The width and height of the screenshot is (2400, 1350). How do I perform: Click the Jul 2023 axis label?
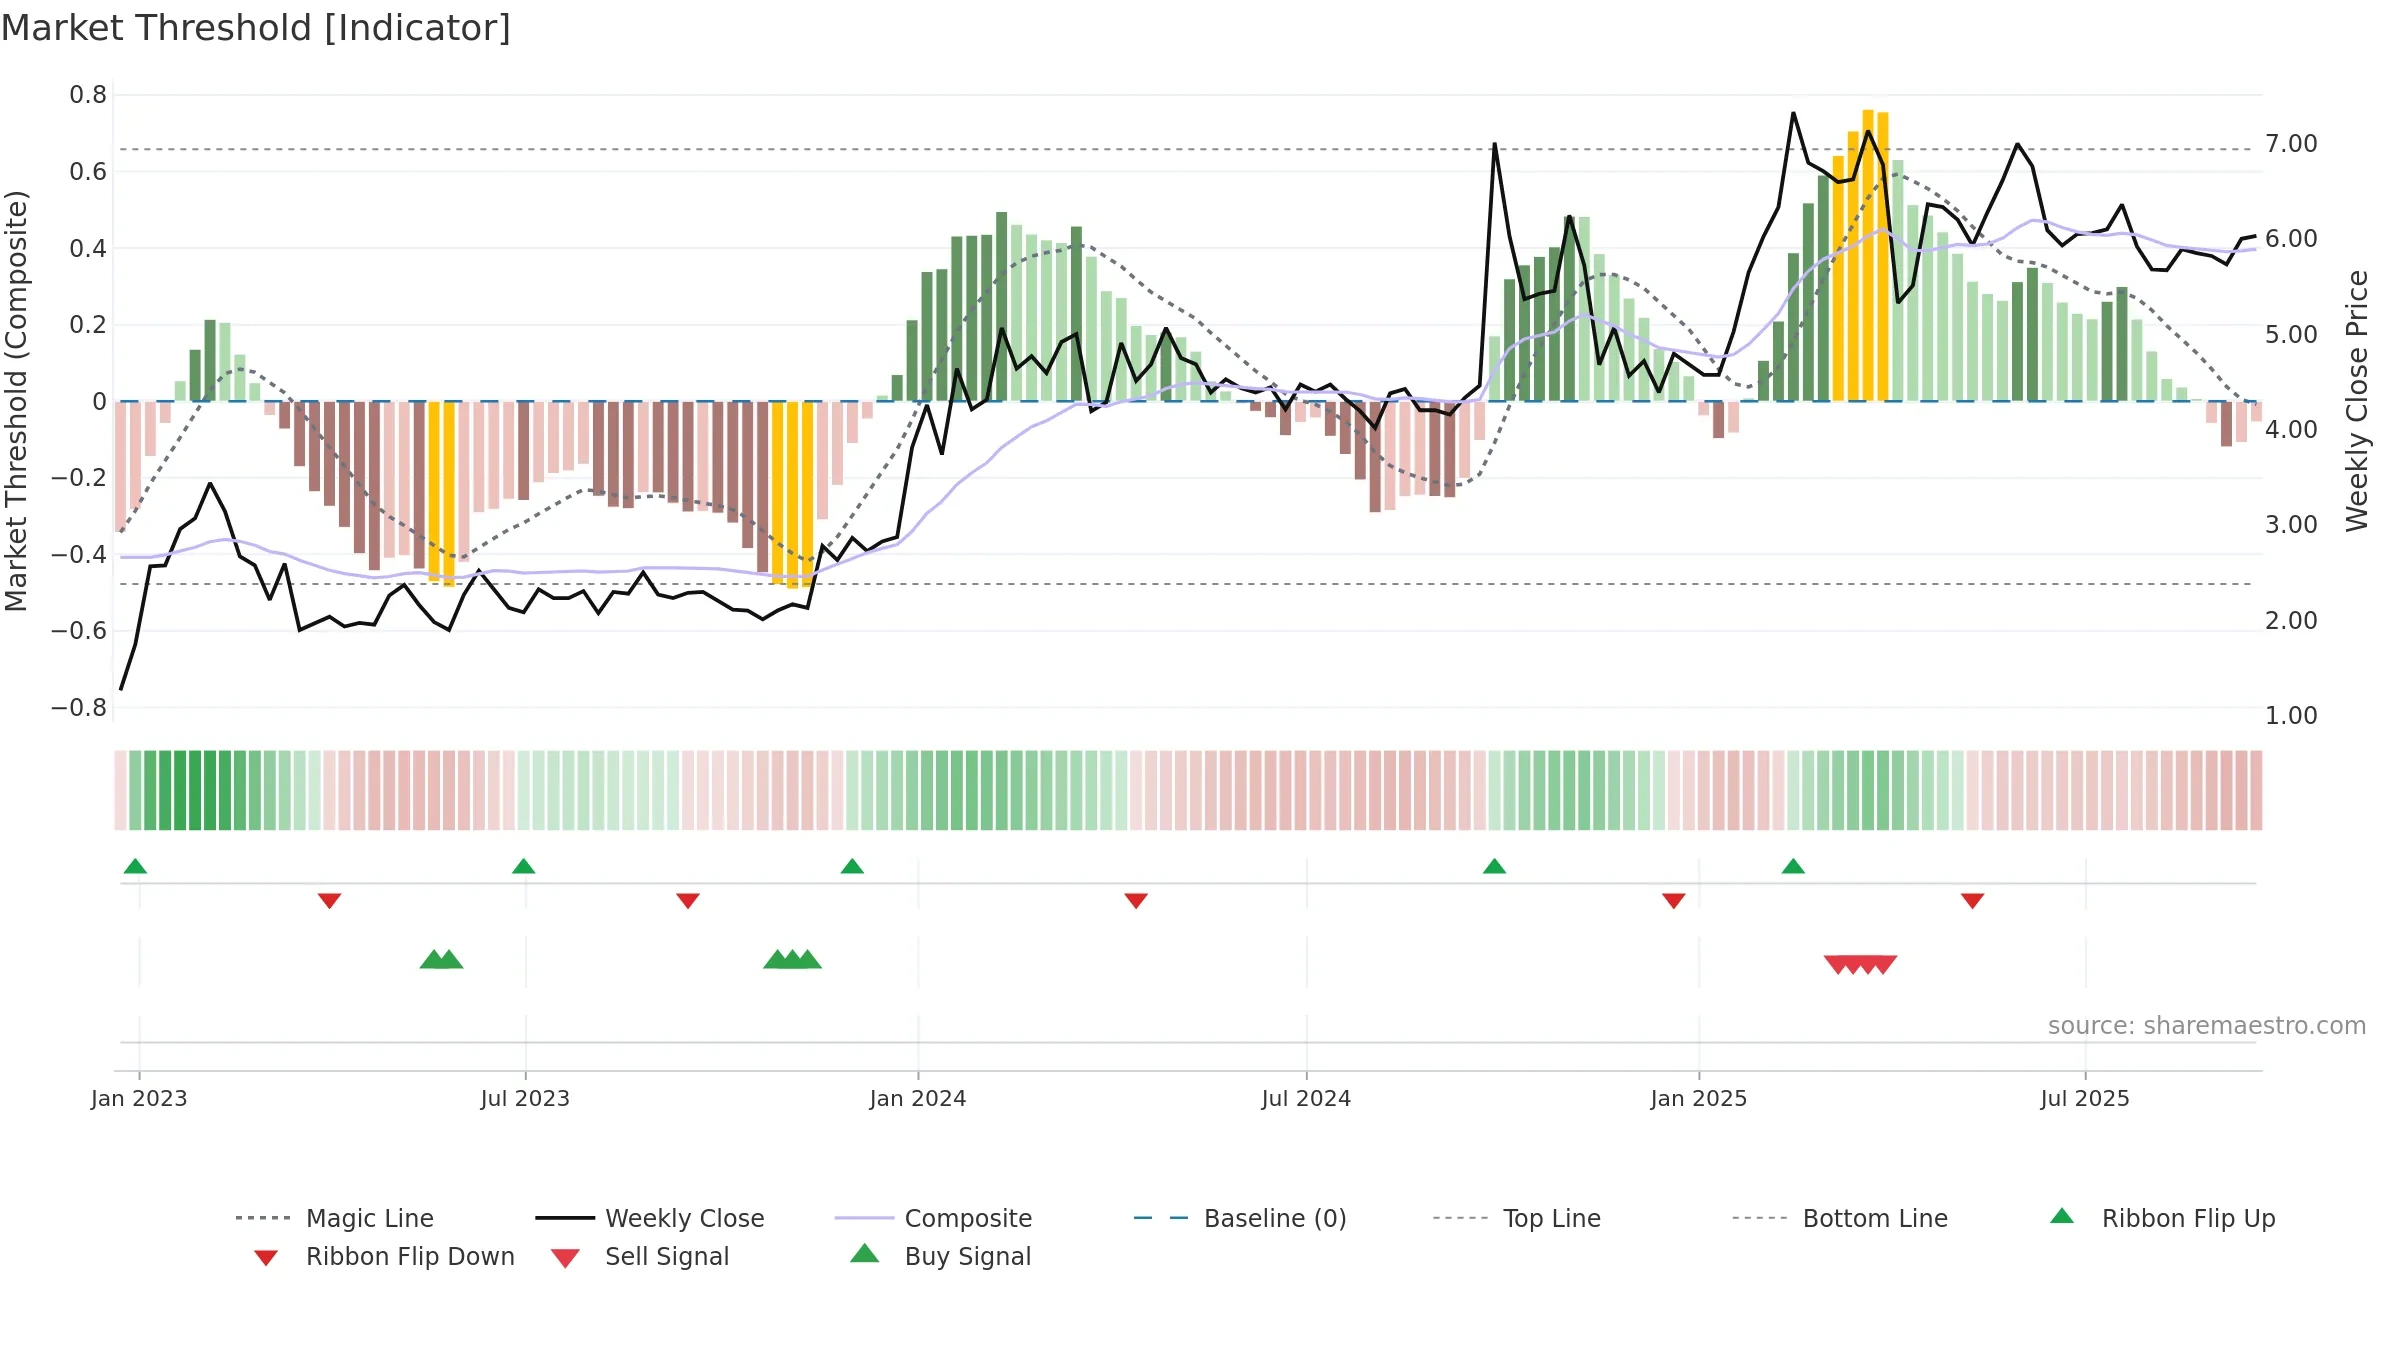(x=525, y=1099)
